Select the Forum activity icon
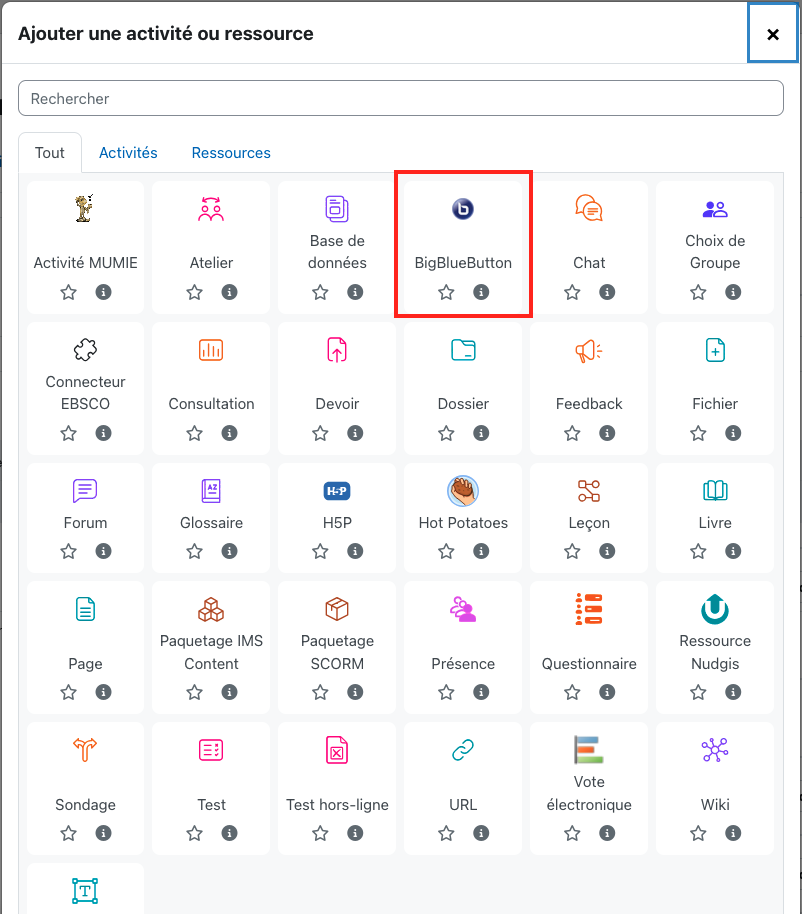This screenshot has width=802, height=914. pyautogui.click(x=85, y=491)
